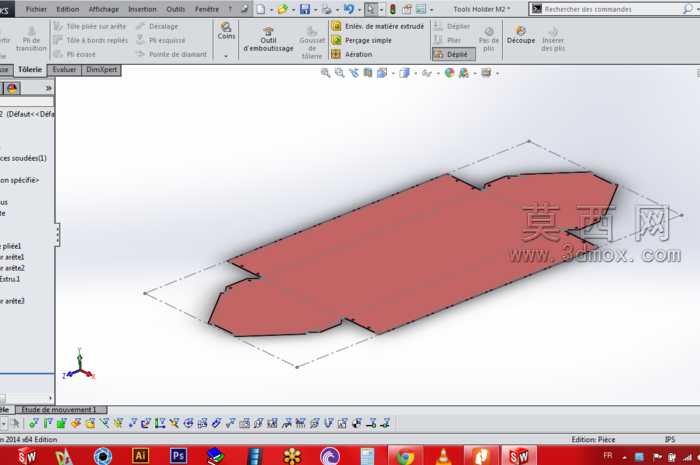Viewport: 700px width, 465px height.
Task: Click the Print icon
Action: click(x=327, y=9)
